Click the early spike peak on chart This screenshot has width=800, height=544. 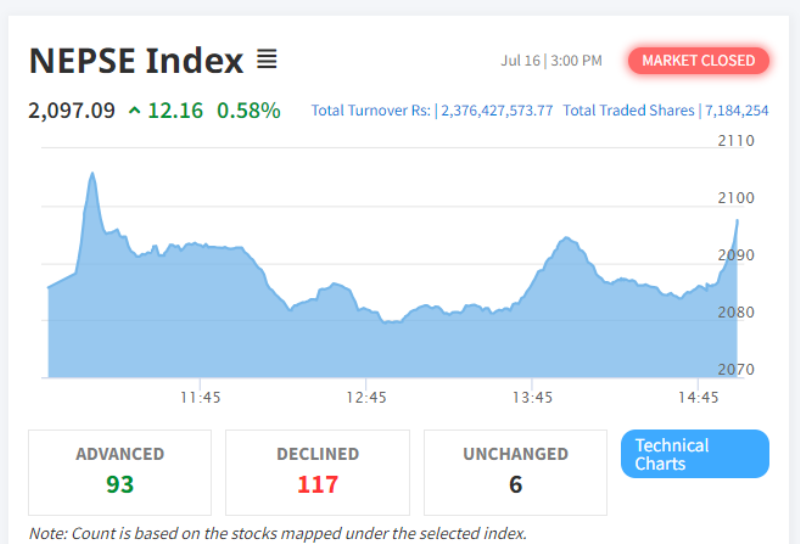[x=92, y=174]
